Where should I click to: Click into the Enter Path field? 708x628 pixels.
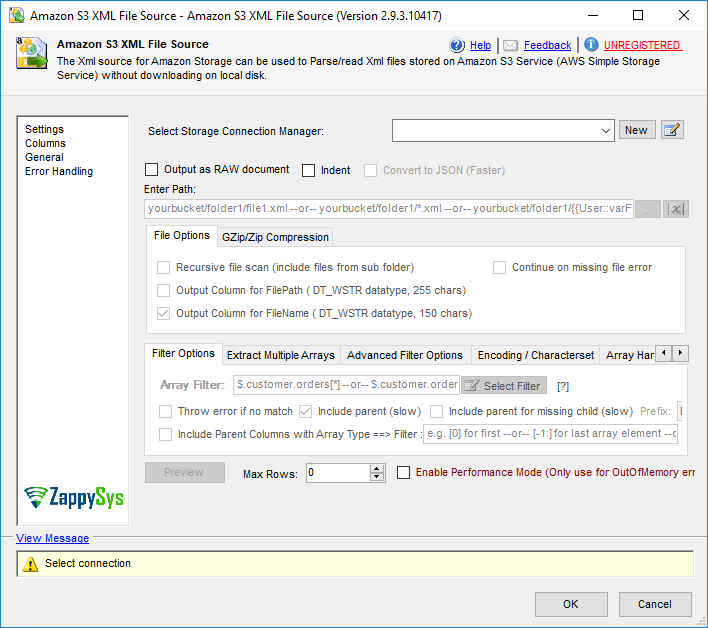click(x=389, y=209)
